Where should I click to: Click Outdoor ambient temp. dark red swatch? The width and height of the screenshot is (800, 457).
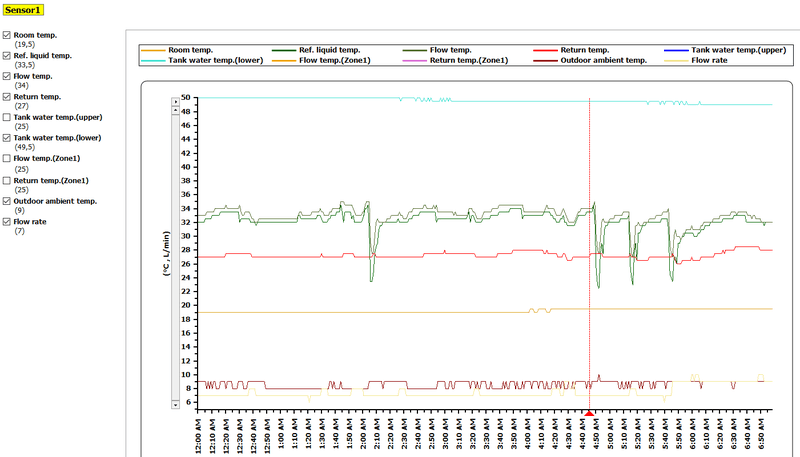(545, 61)
